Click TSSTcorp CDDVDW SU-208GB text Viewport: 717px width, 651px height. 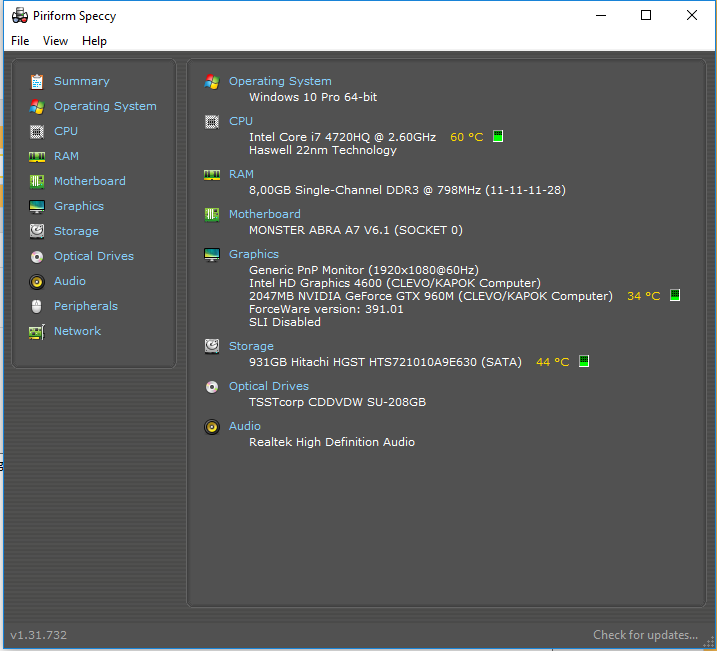click(337, 402)
